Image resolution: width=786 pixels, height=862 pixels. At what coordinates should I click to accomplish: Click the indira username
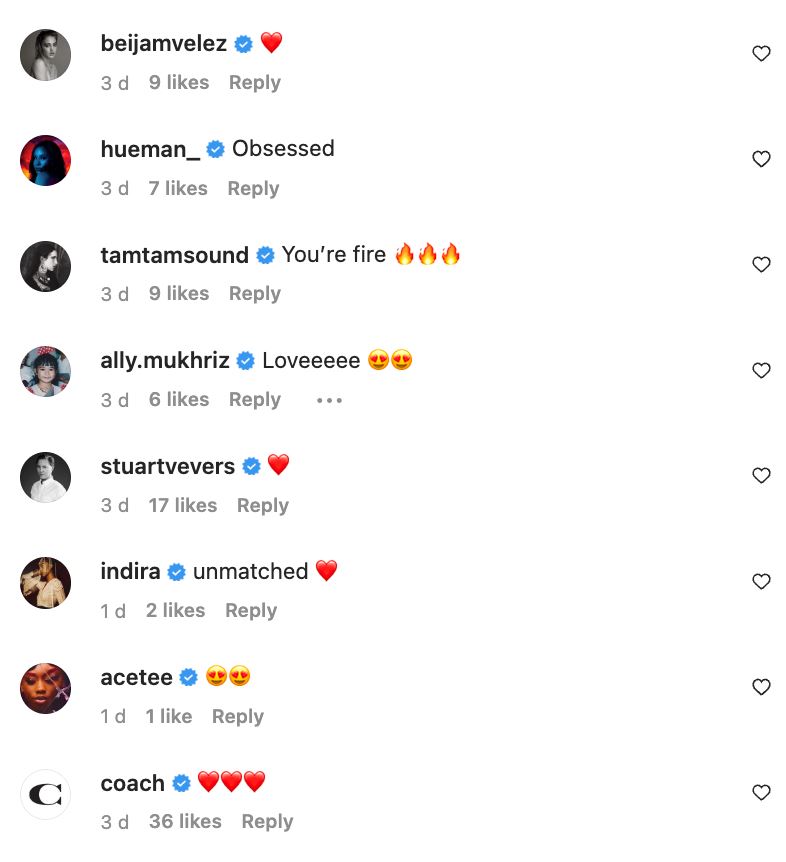click(x=130, y=572)
